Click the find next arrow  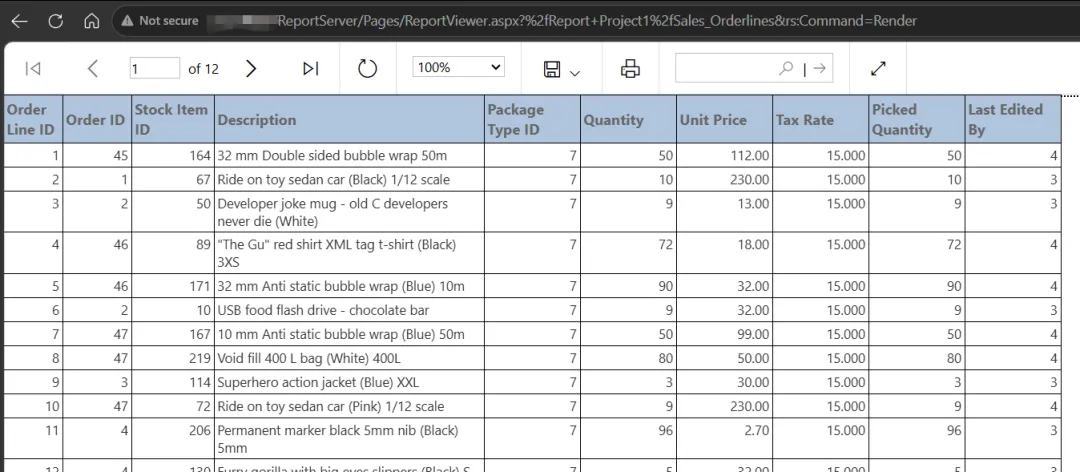(x=820, y=68)
